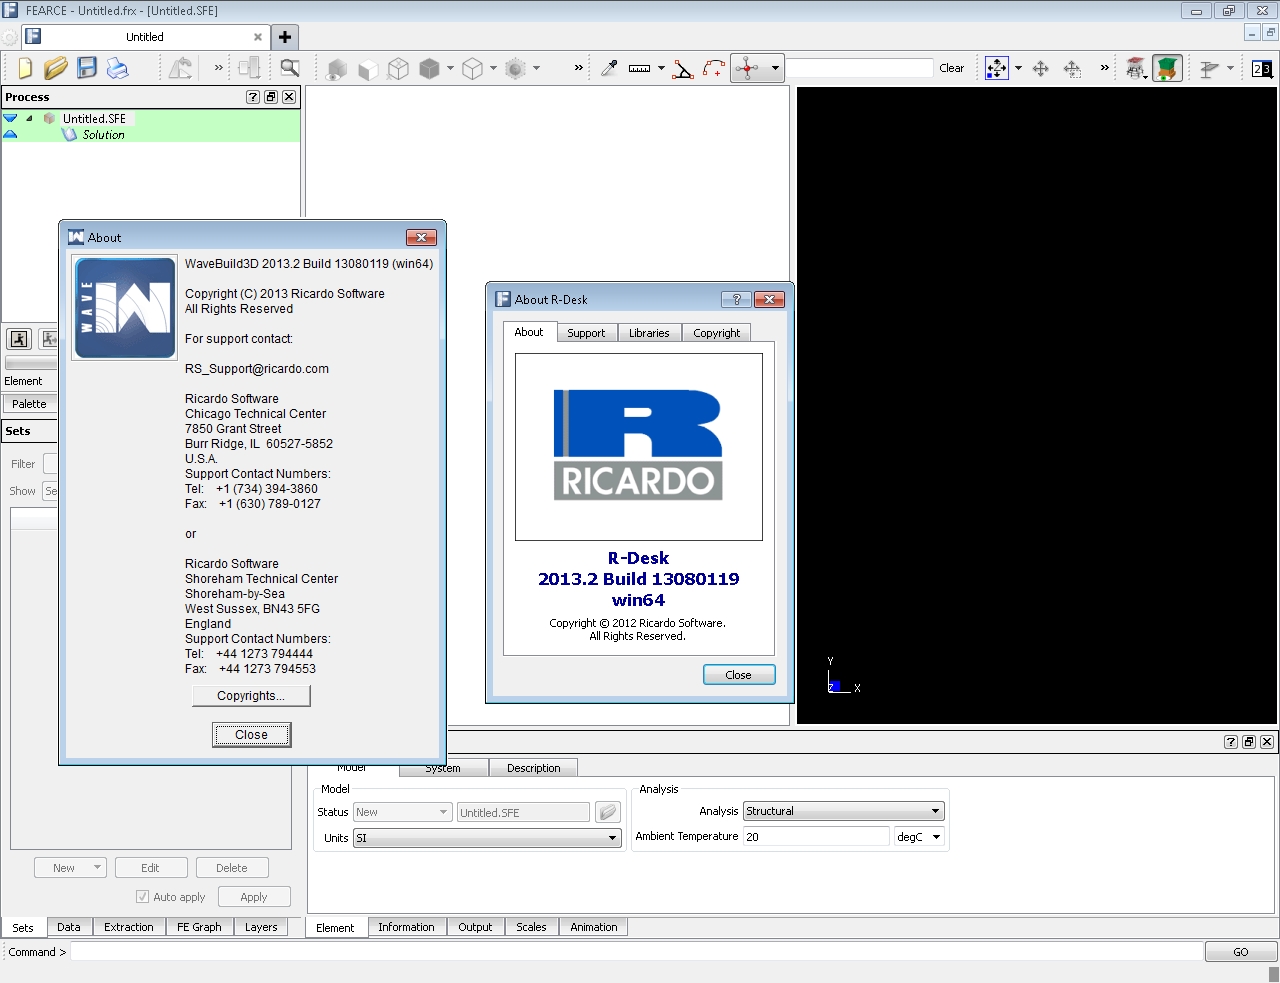Expand the hidden toolbar items after undo

pos(218,68)
